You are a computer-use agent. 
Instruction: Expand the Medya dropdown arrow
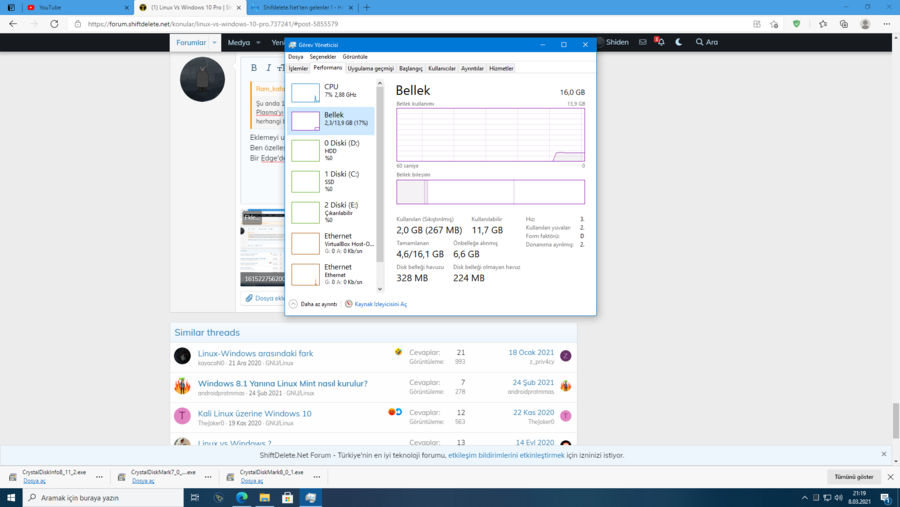click(258, 42)
